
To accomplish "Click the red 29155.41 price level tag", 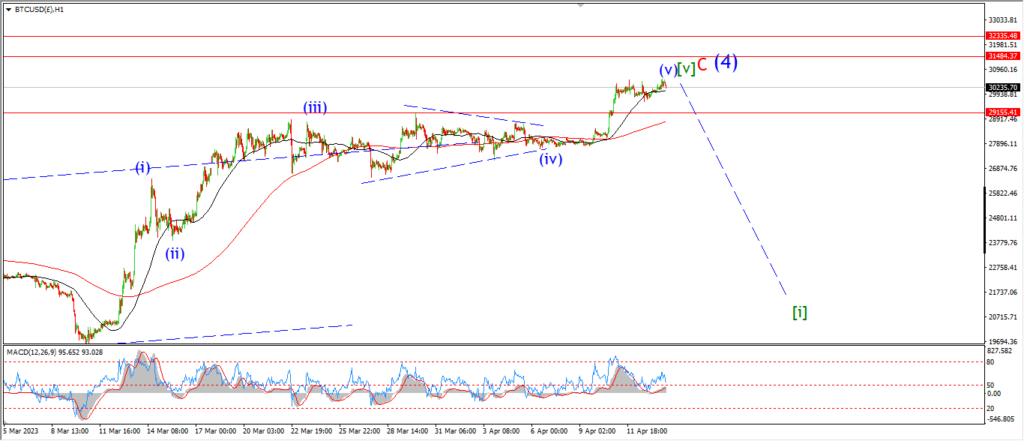I will click(x=1003, y=112).
